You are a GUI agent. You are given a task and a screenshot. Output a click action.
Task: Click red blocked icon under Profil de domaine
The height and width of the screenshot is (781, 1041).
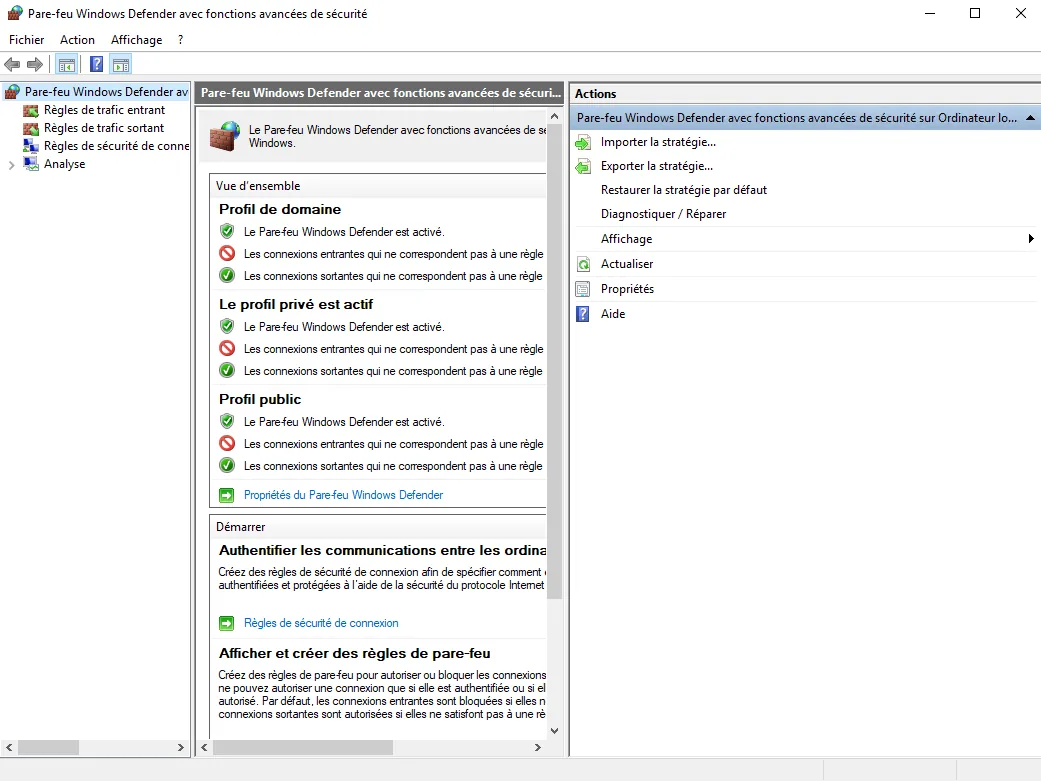227,253
